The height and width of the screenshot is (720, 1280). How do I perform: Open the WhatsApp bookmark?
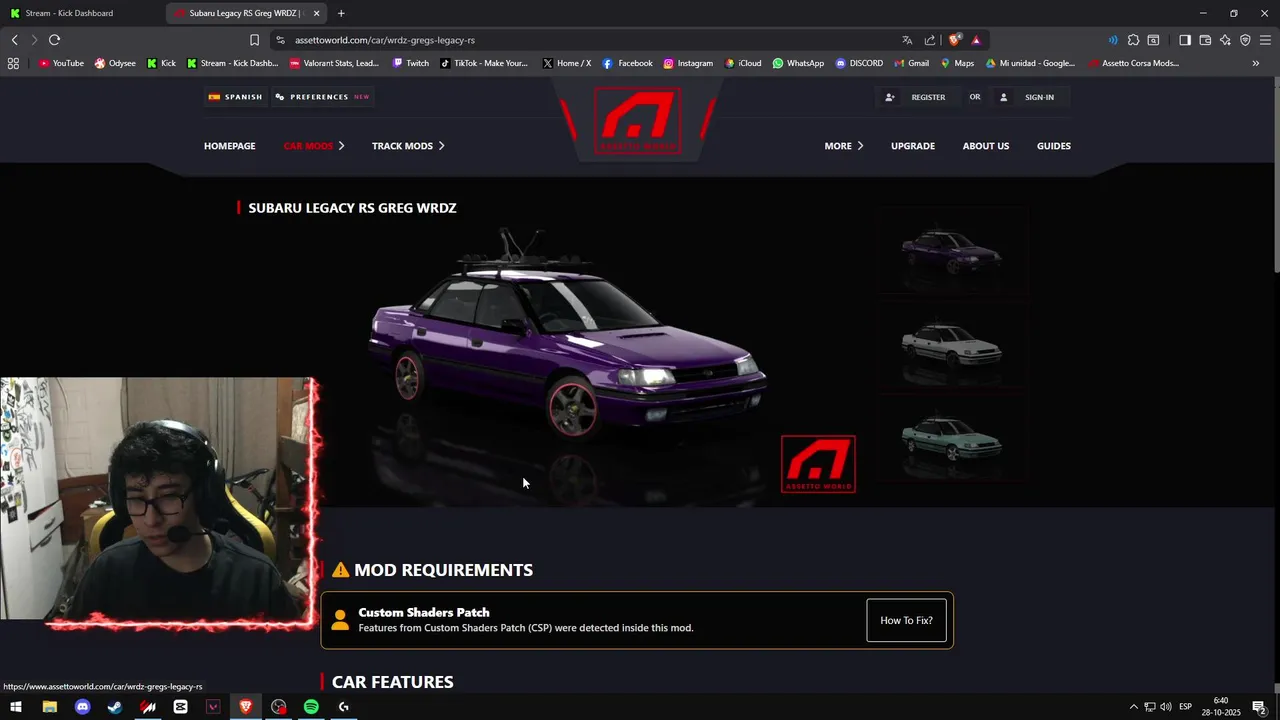[x=798, y=63]
